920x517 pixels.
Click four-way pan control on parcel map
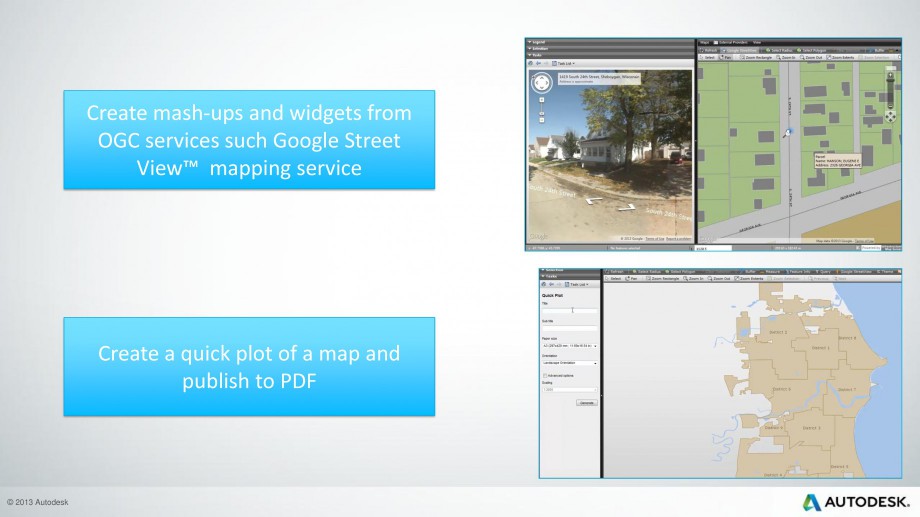tap(890, 117)
